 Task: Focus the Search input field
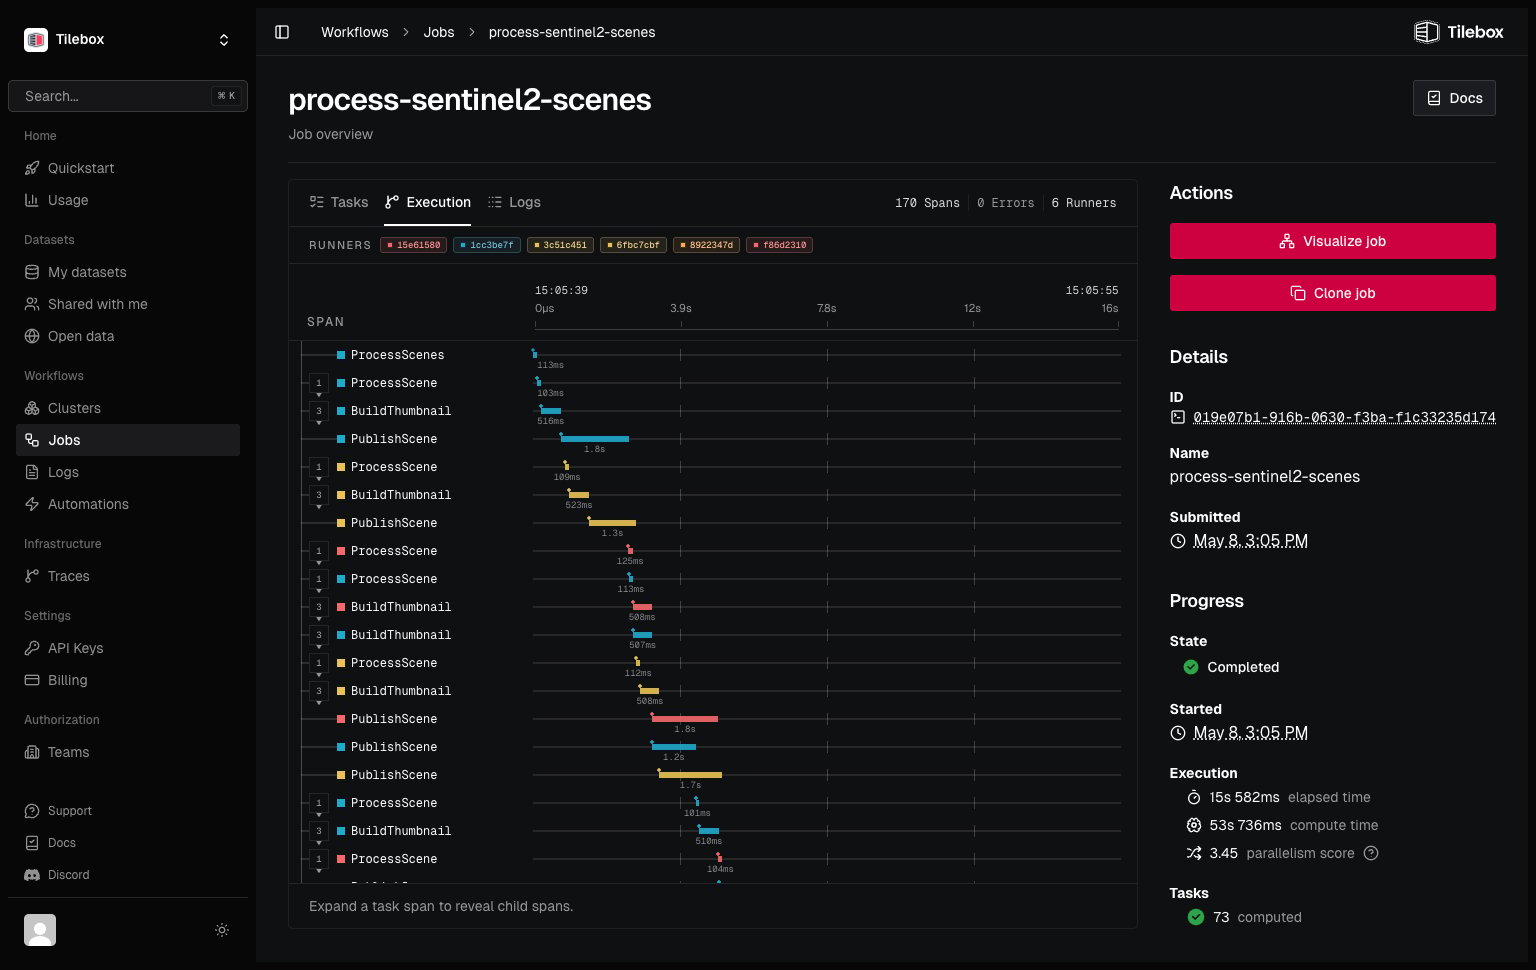click(x=128, y=96)
